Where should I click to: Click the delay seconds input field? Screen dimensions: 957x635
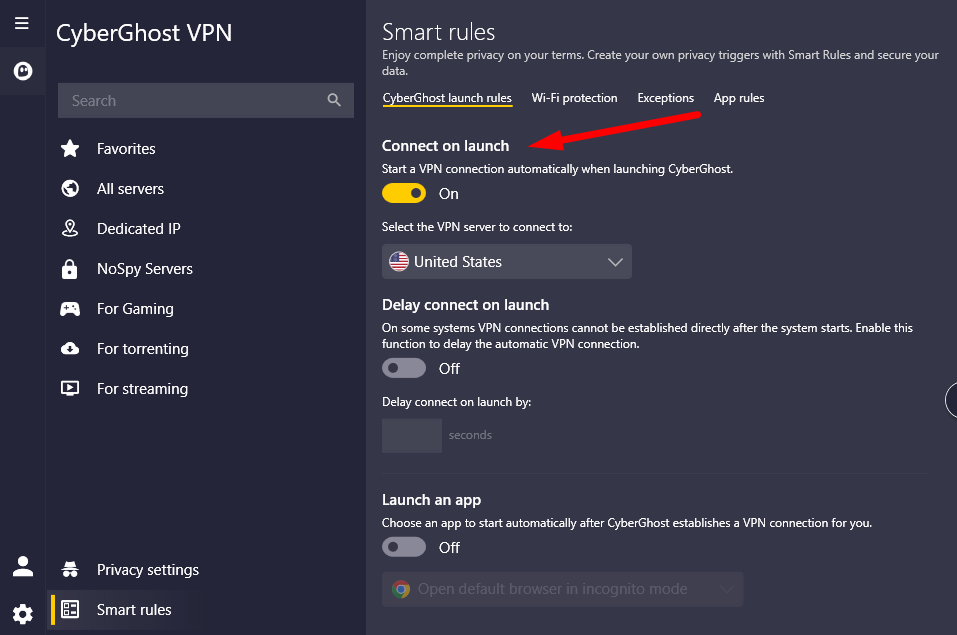pos(411,435)
